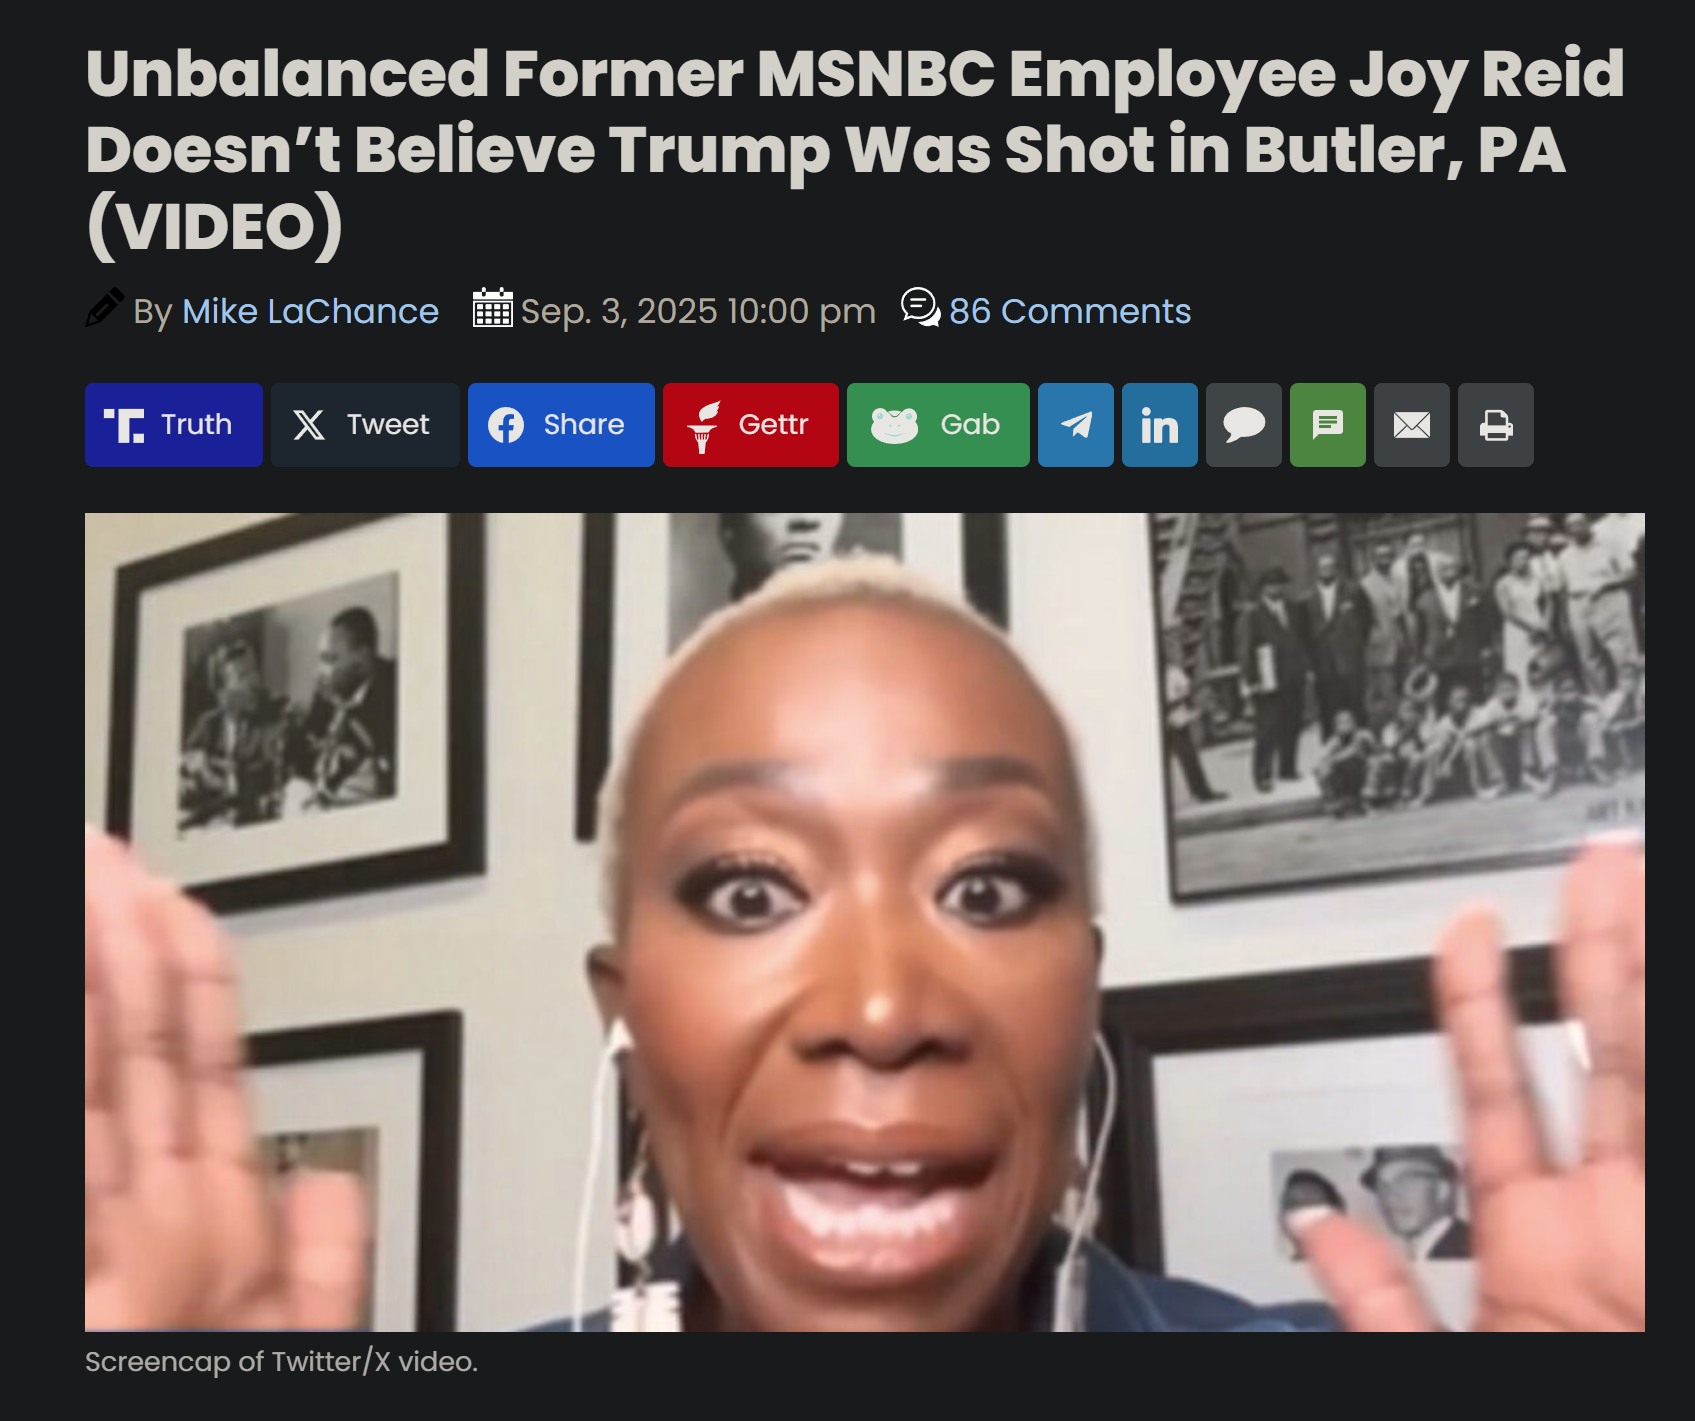Post the article to Gettr

pos(751,425)
